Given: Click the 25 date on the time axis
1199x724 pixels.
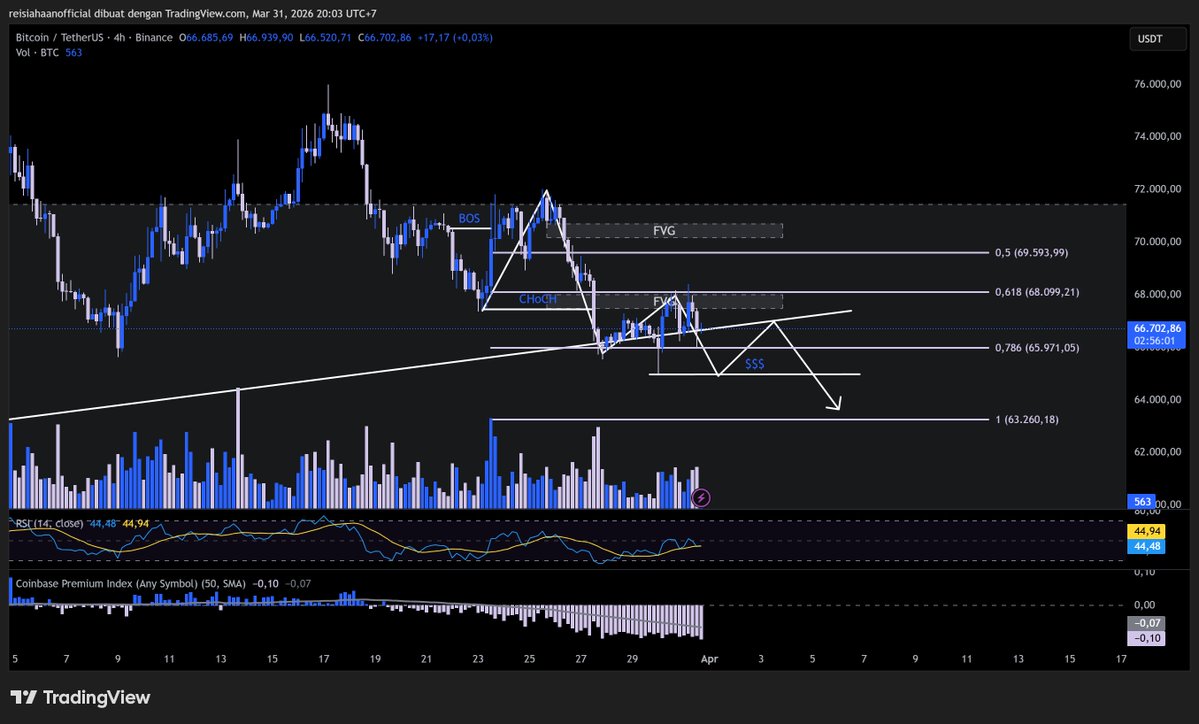Looking at the screenshot, I should pyautogui.click(x=529, y=658).
